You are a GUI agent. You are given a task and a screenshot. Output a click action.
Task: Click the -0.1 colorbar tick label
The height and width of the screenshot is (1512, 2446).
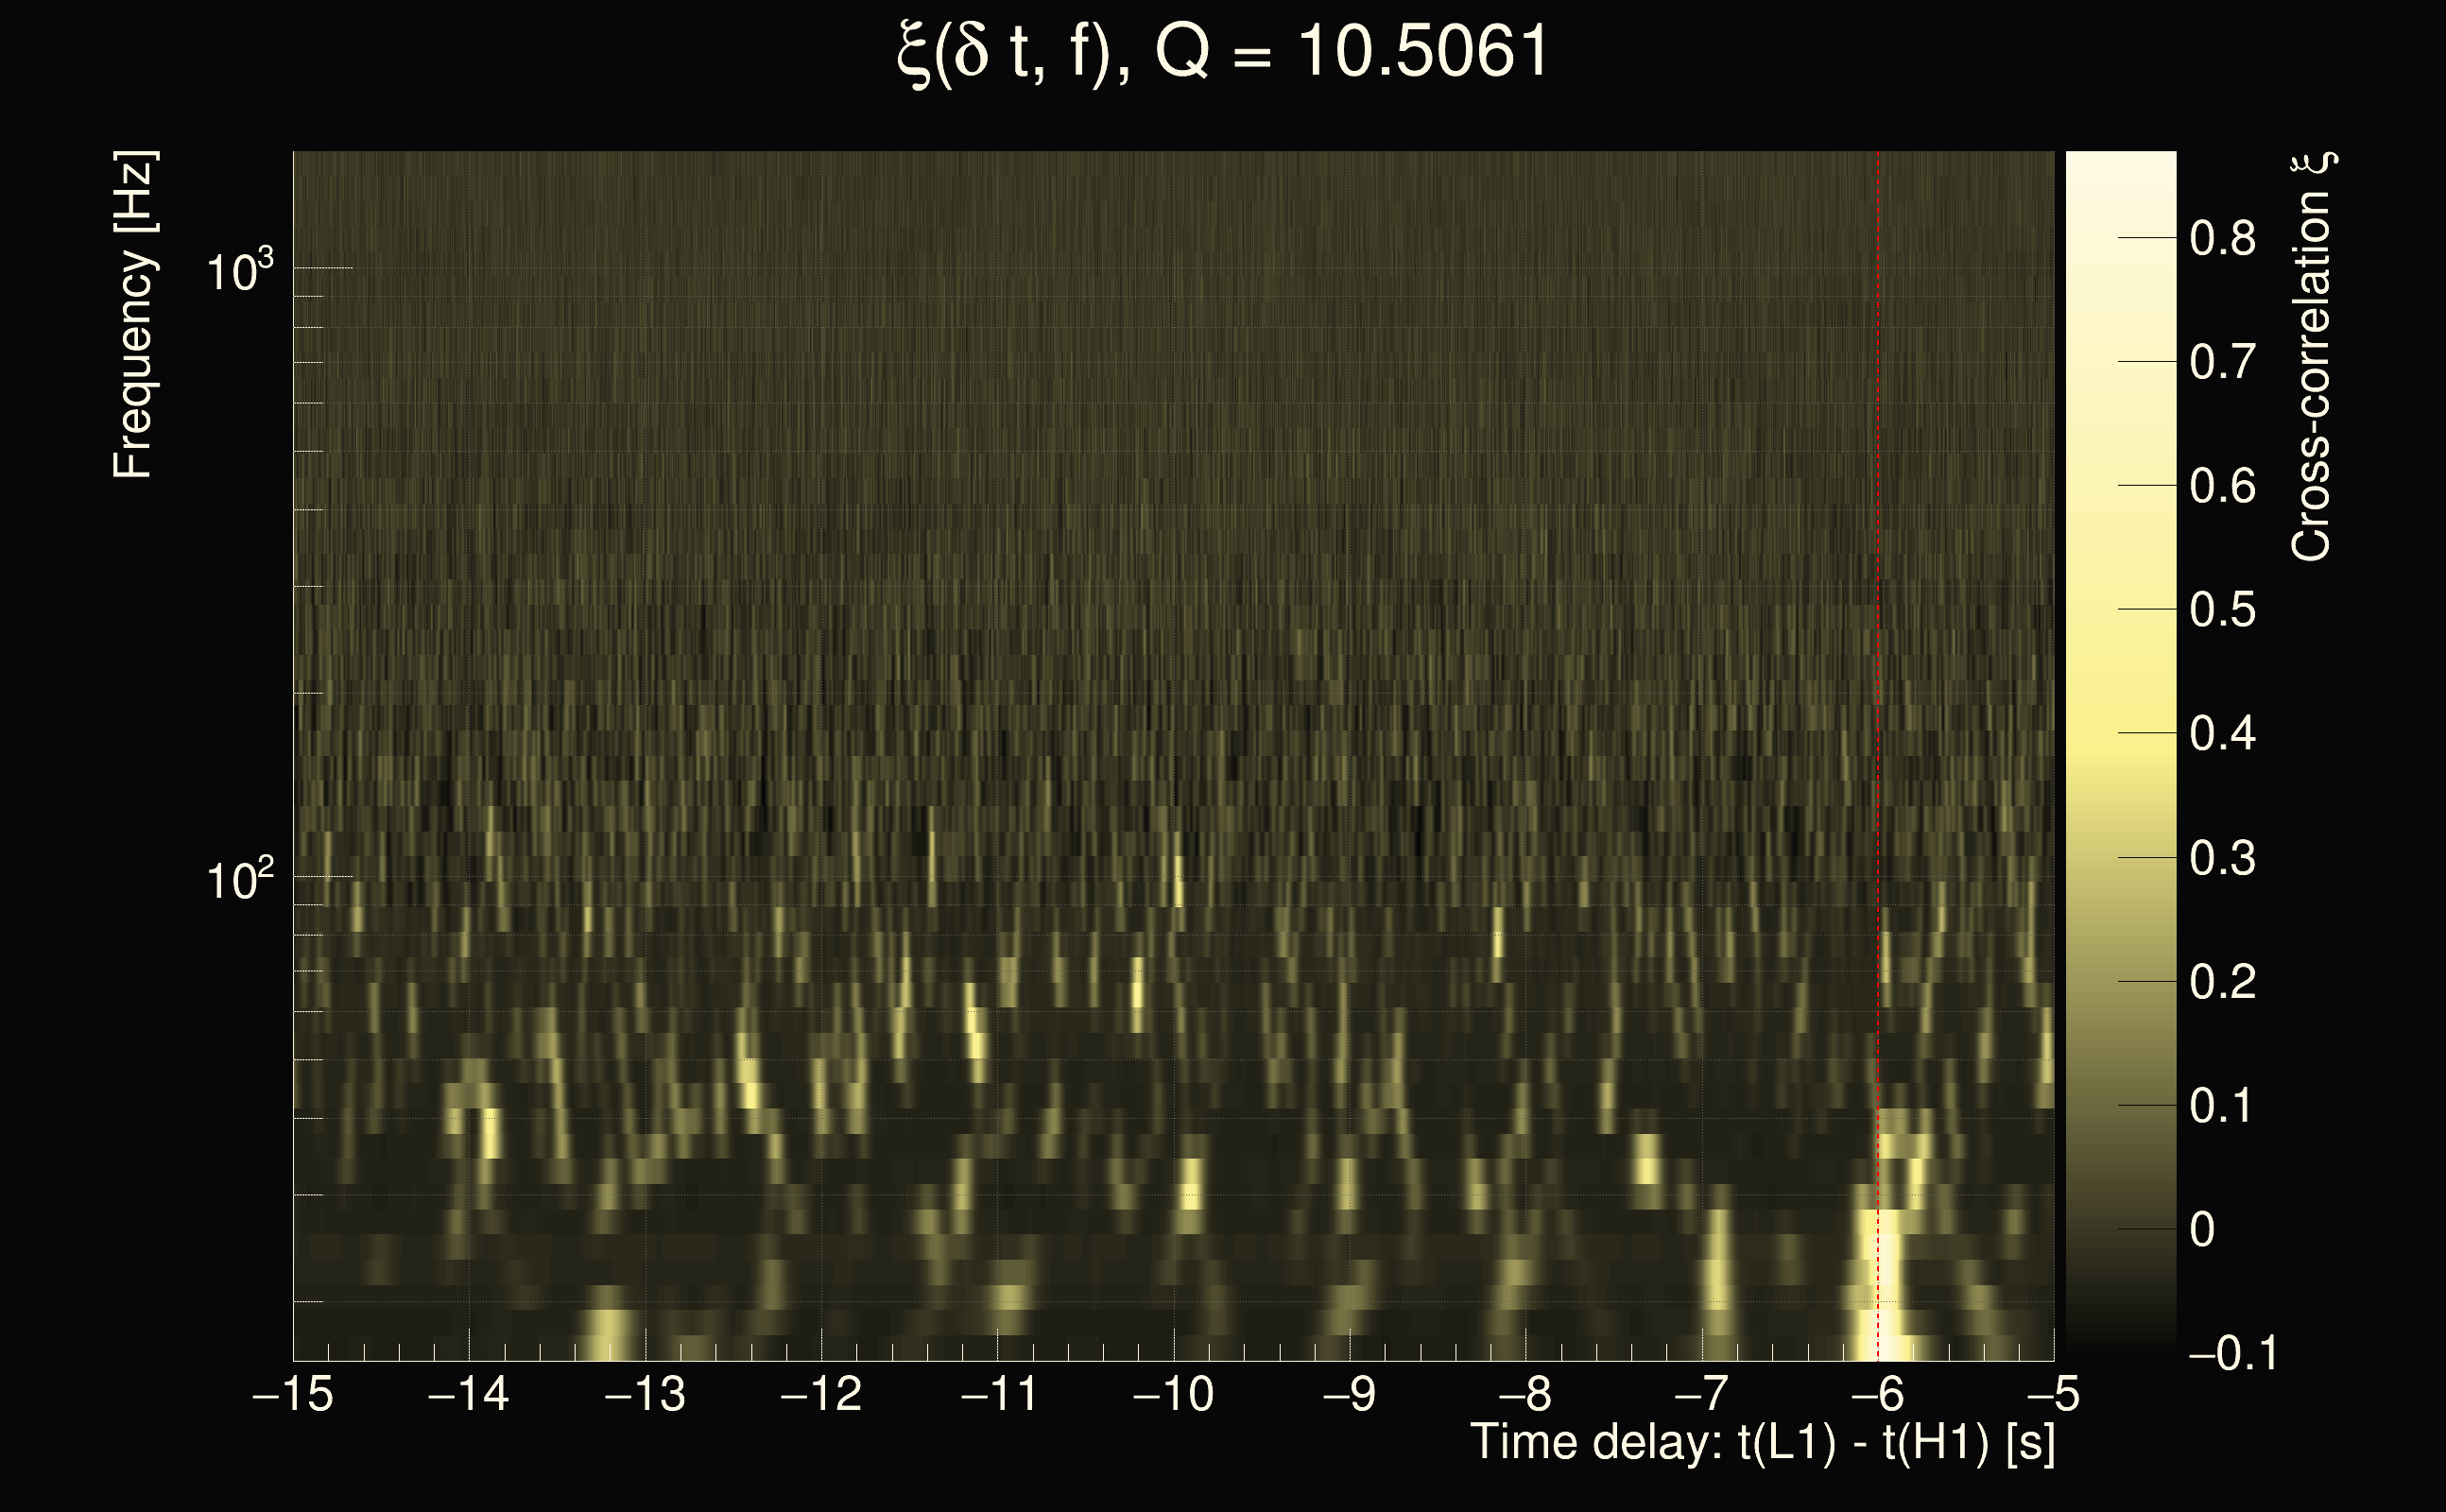click(x=2232, y=1353)
